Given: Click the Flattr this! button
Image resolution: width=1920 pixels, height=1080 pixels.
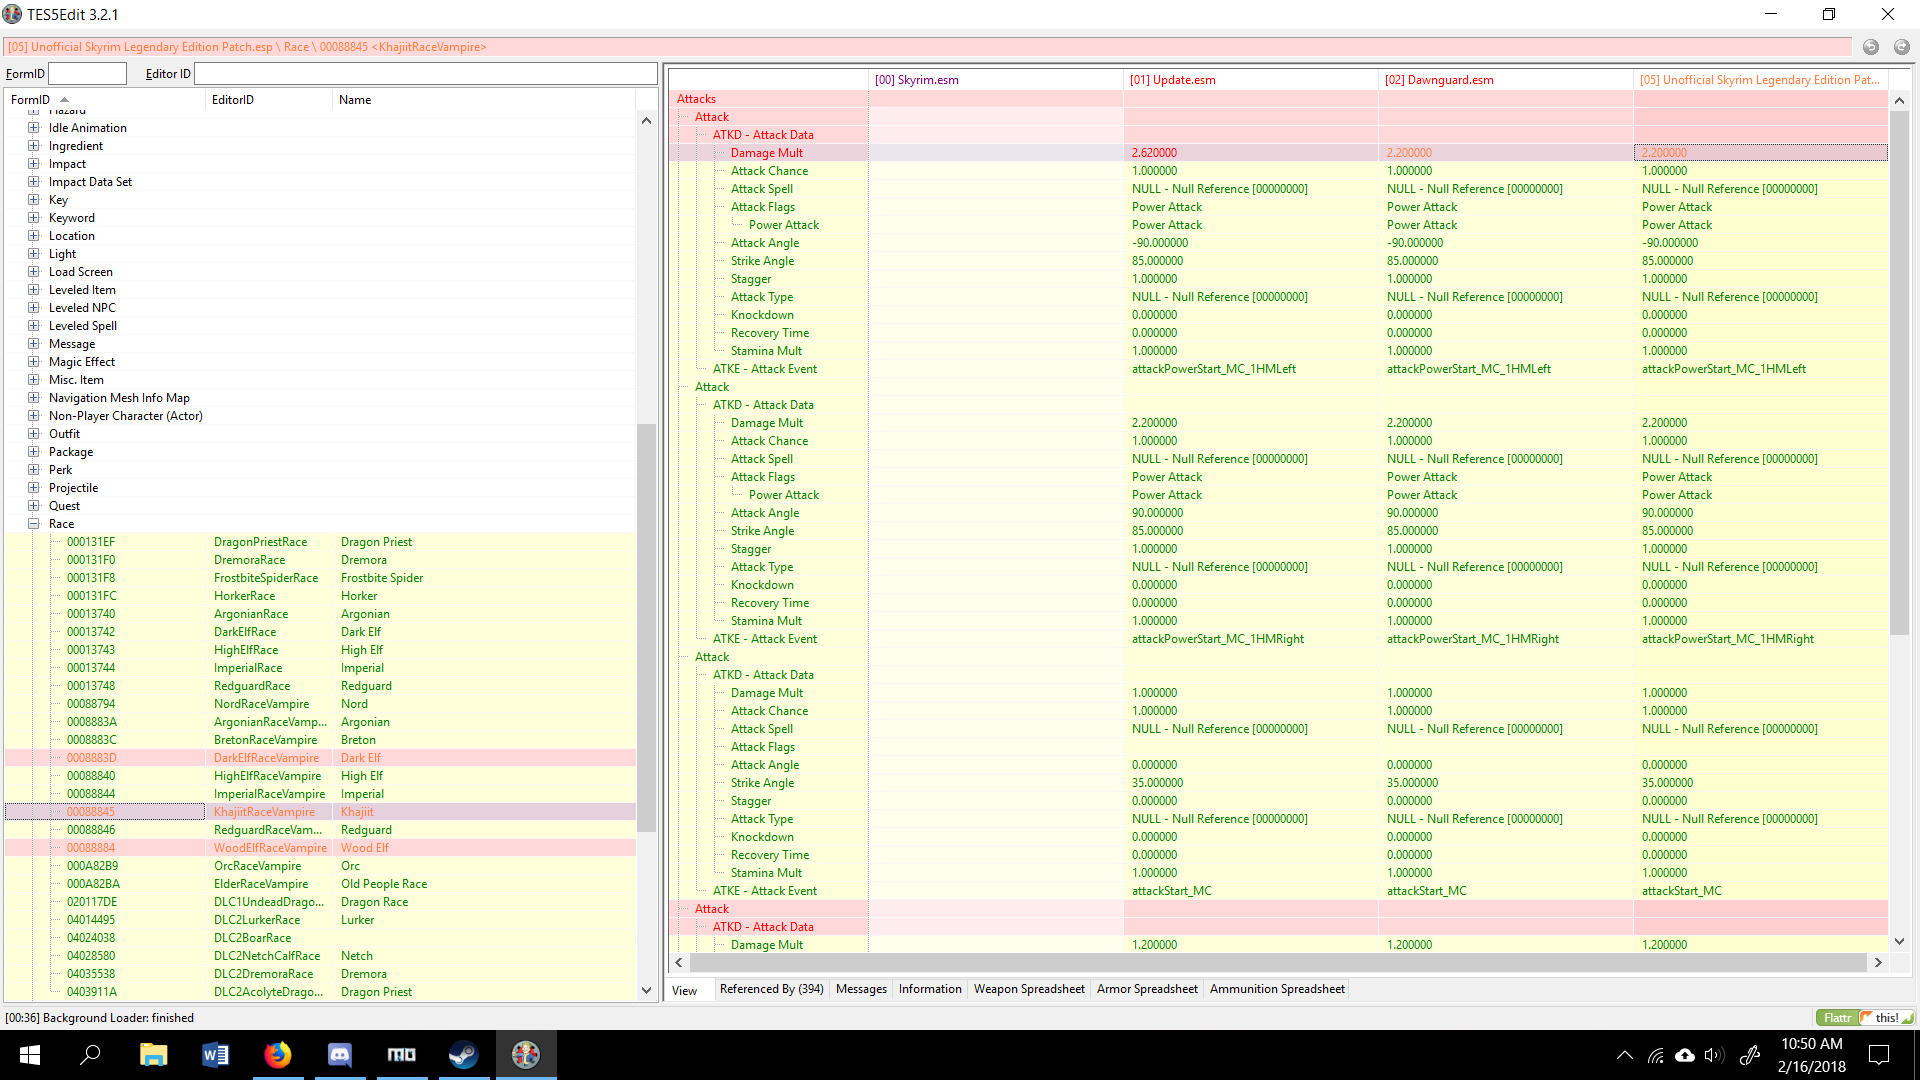Looking at the screenshot, I should click(x=1864, y=1017).
